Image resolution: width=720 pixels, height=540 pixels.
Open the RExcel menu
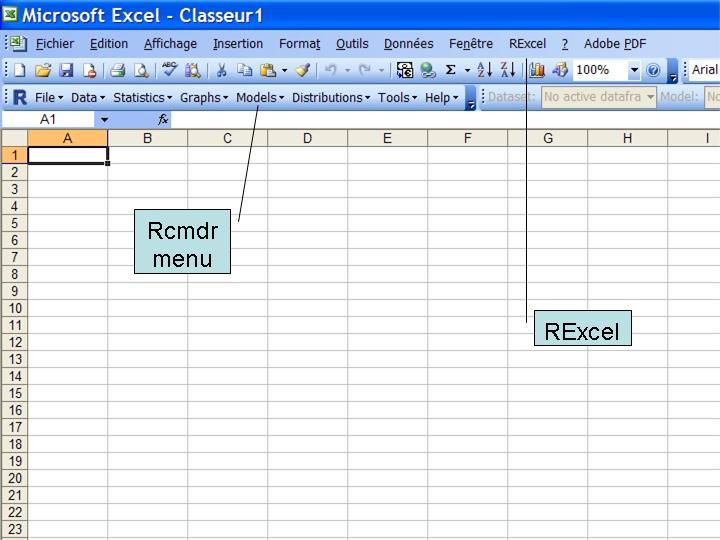click(x=528, y=44)
